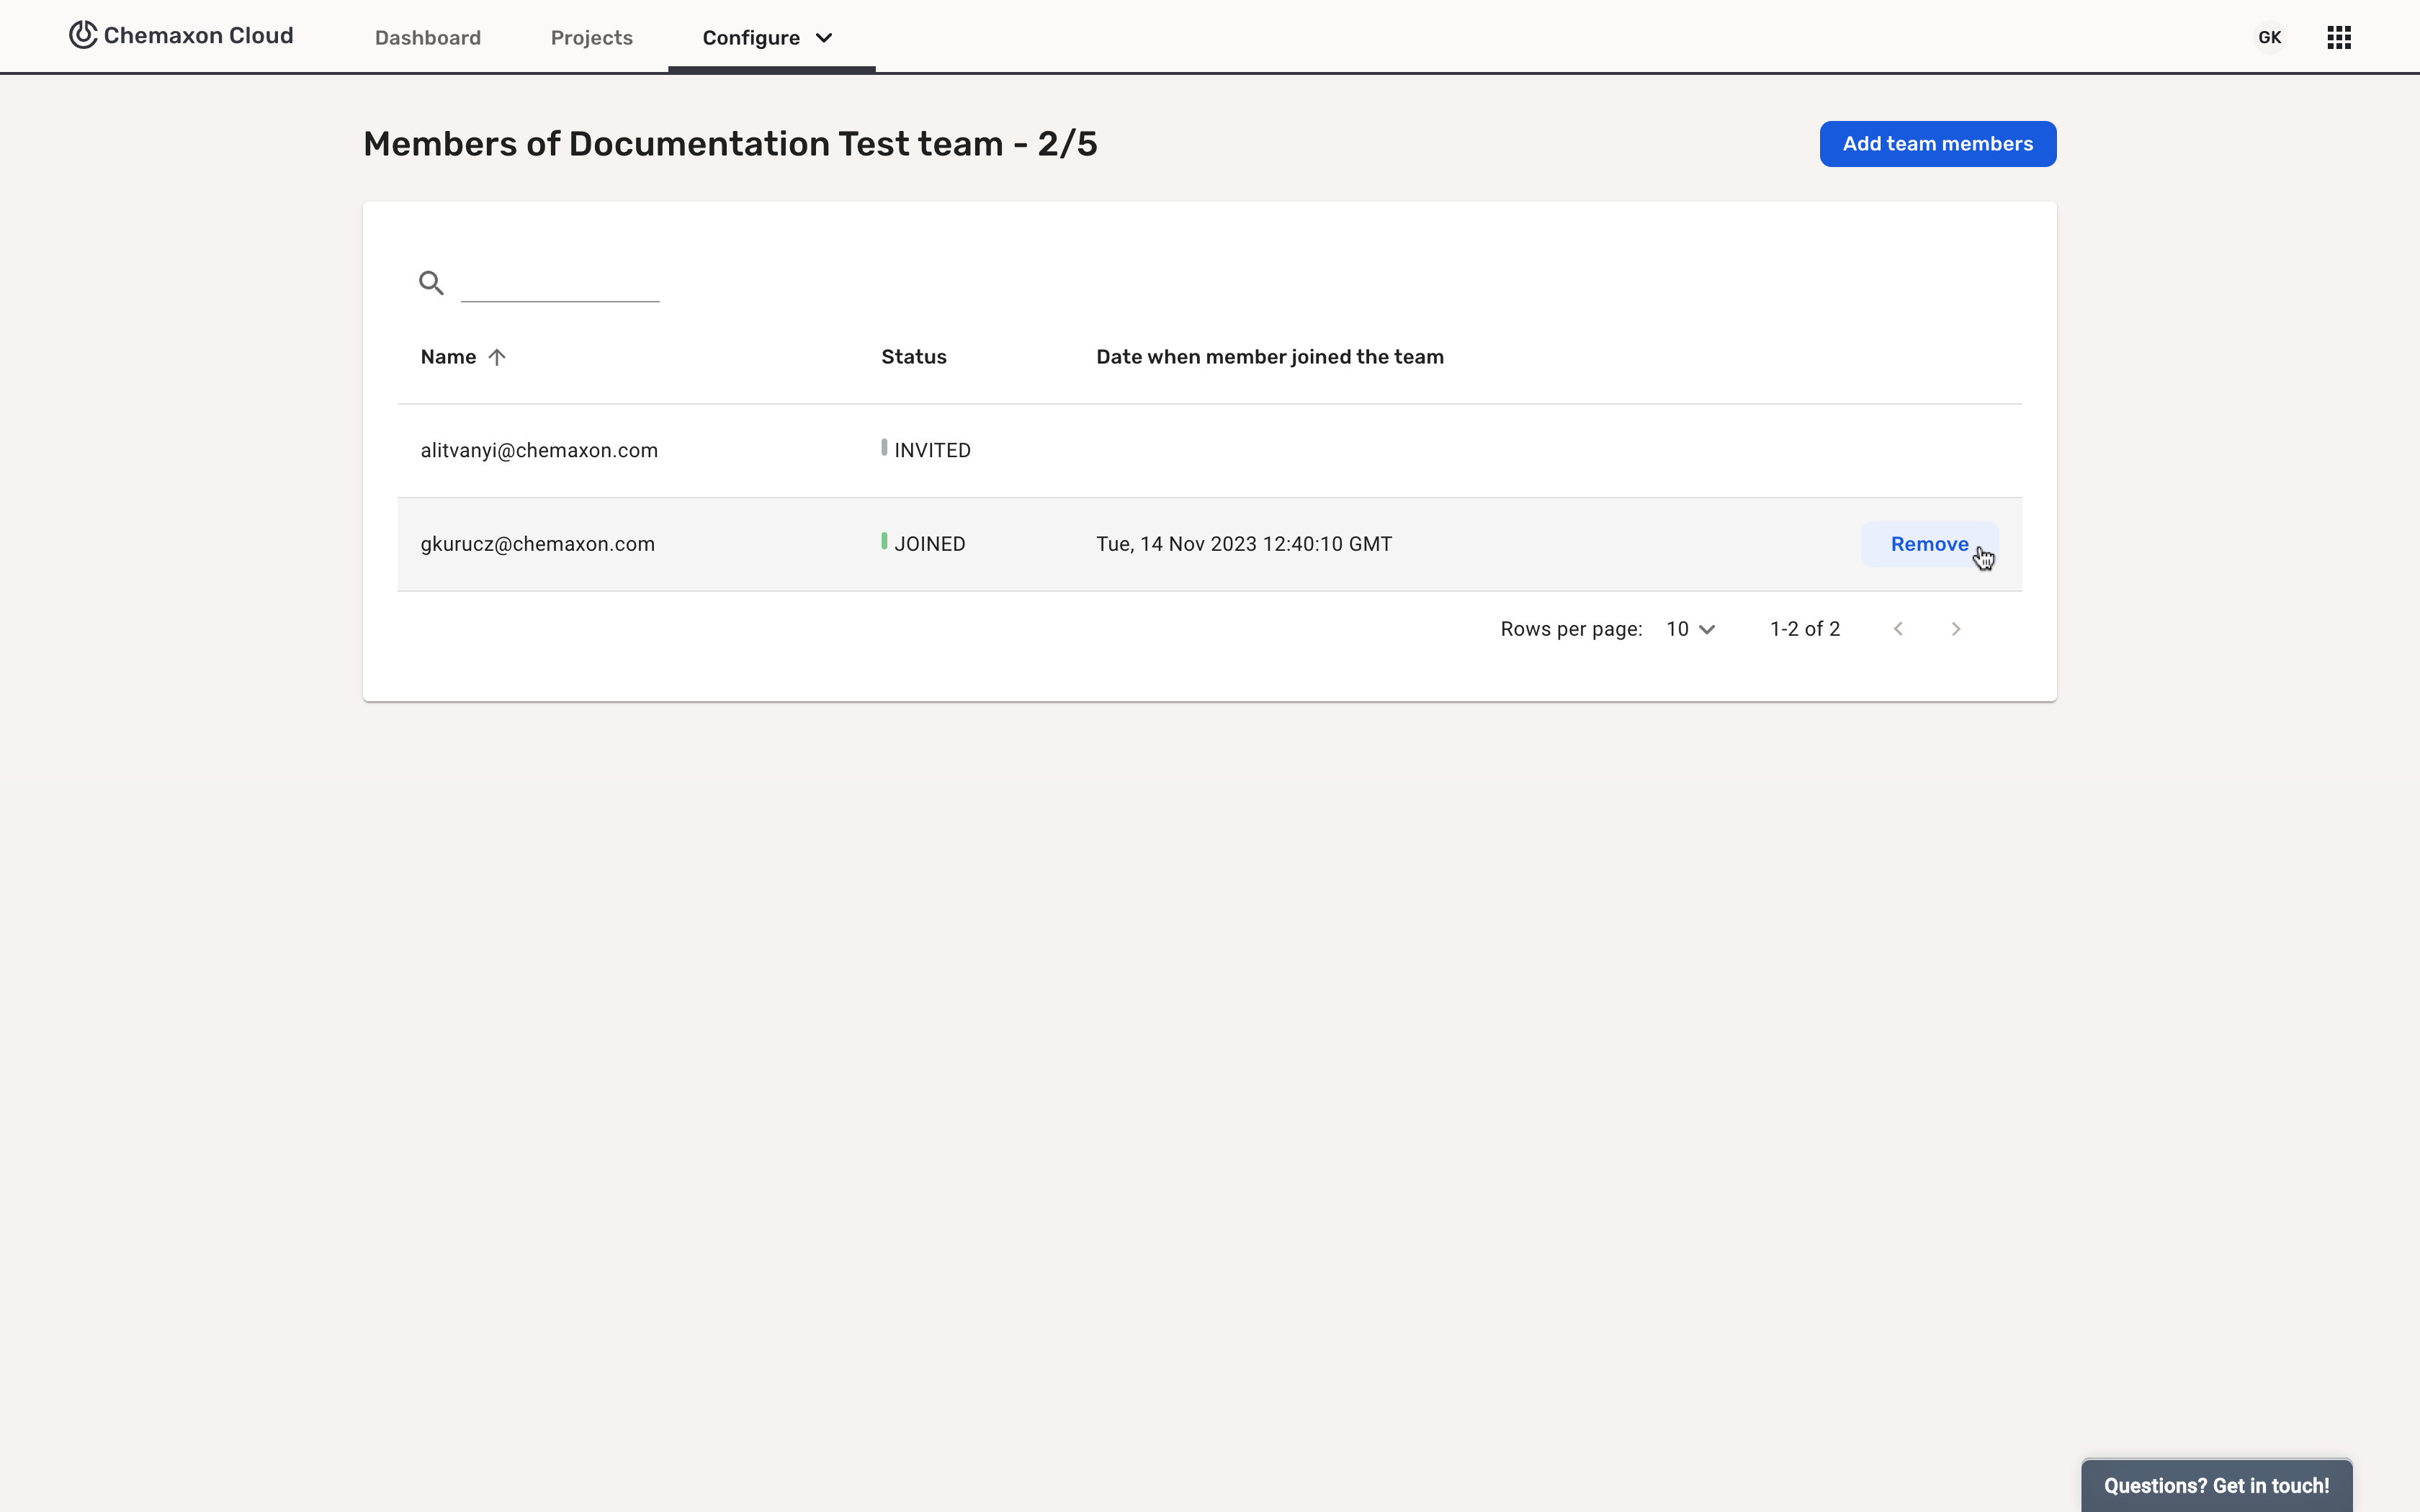
Task: Open the Dashboard tab
Action: [428, 38]
